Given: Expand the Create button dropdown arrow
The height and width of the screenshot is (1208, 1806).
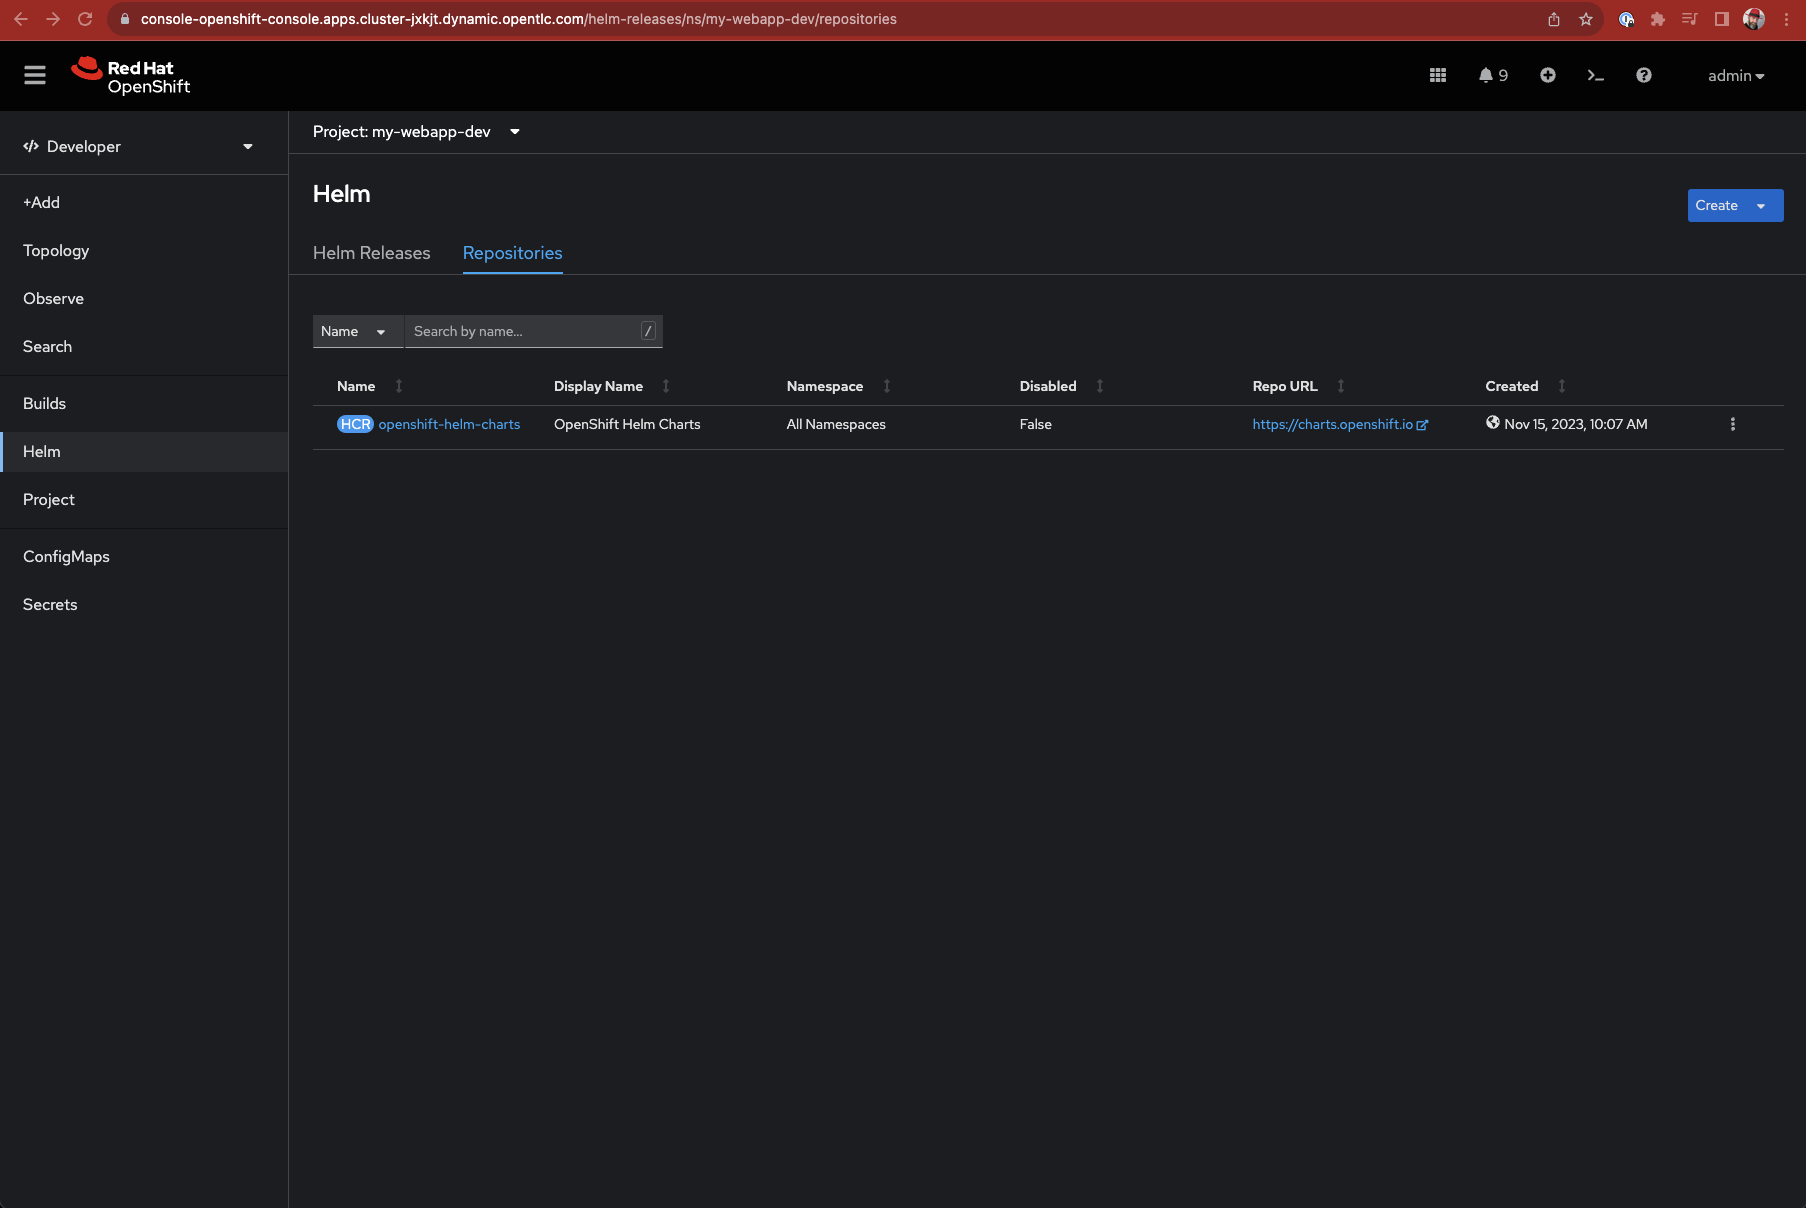Looking at the screenshot, I should 1763,205.
